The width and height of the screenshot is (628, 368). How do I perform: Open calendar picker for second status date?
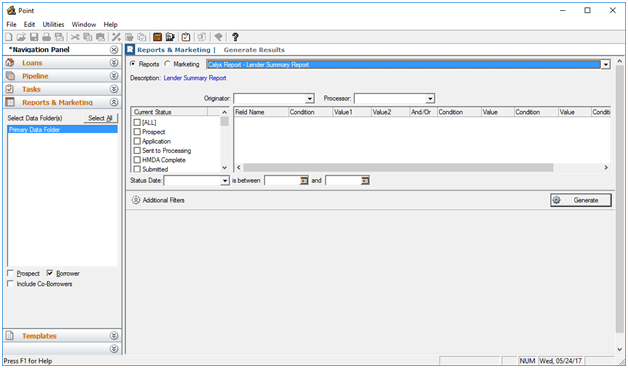(365, 181)
